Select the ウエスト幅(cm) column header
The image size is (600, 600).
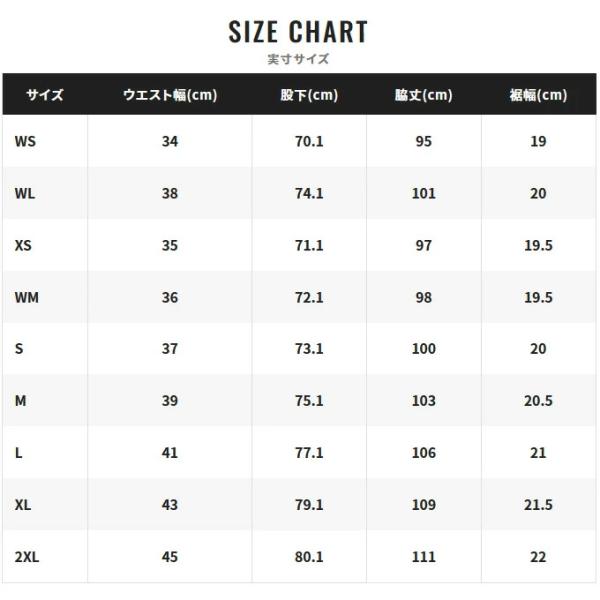(x=170, y=95)
